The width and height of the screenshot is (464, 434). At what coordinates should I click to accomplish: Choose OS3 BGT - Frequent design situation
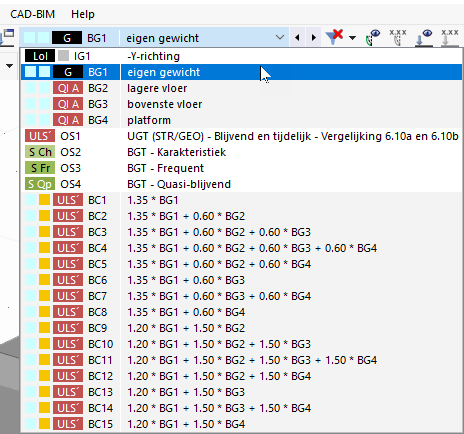[242, 168]
